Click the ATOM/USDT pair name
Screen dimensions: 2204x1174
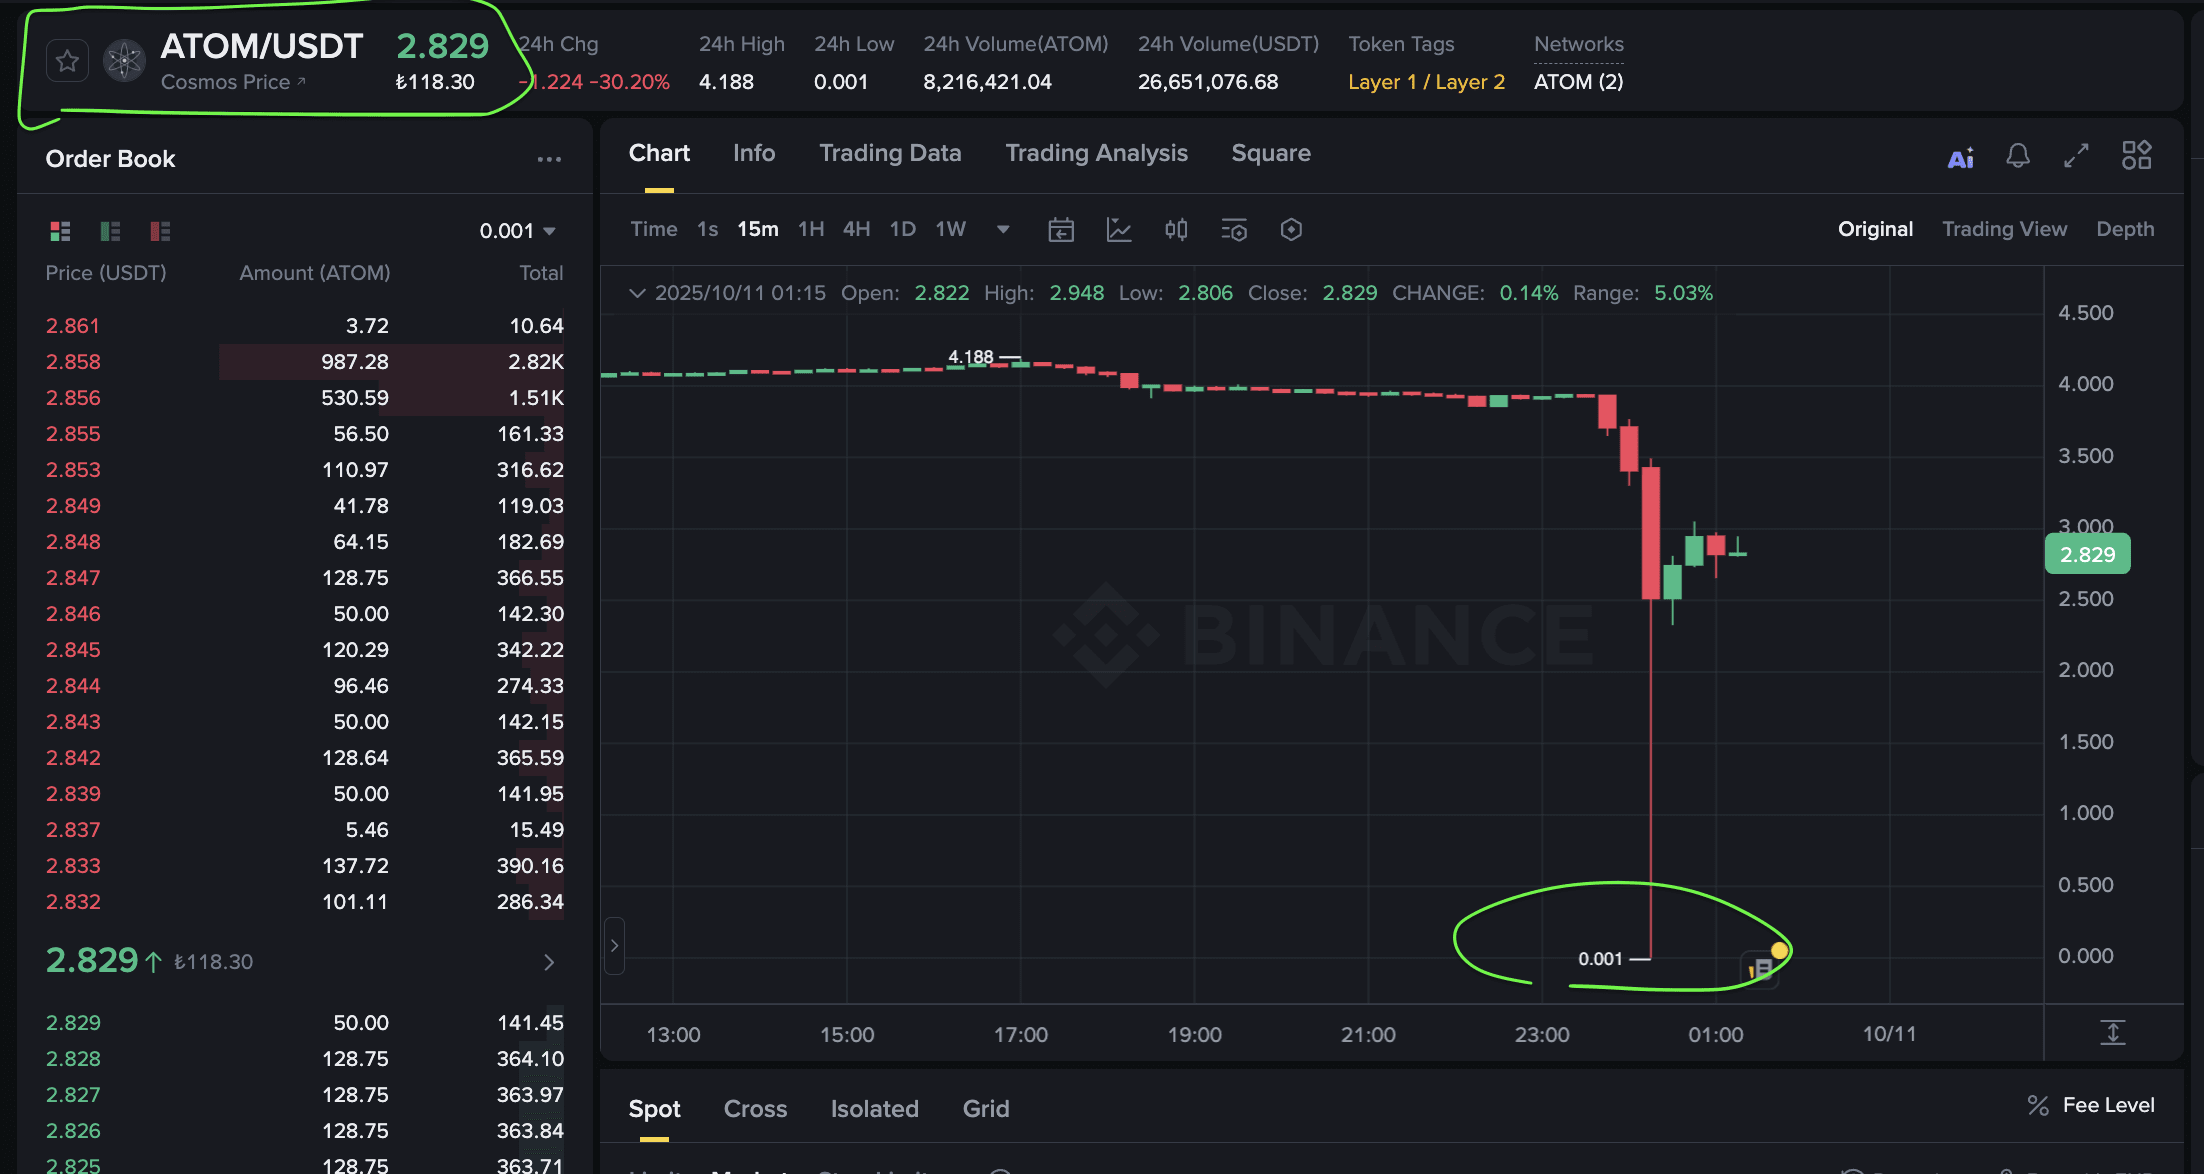pos(261,46)
